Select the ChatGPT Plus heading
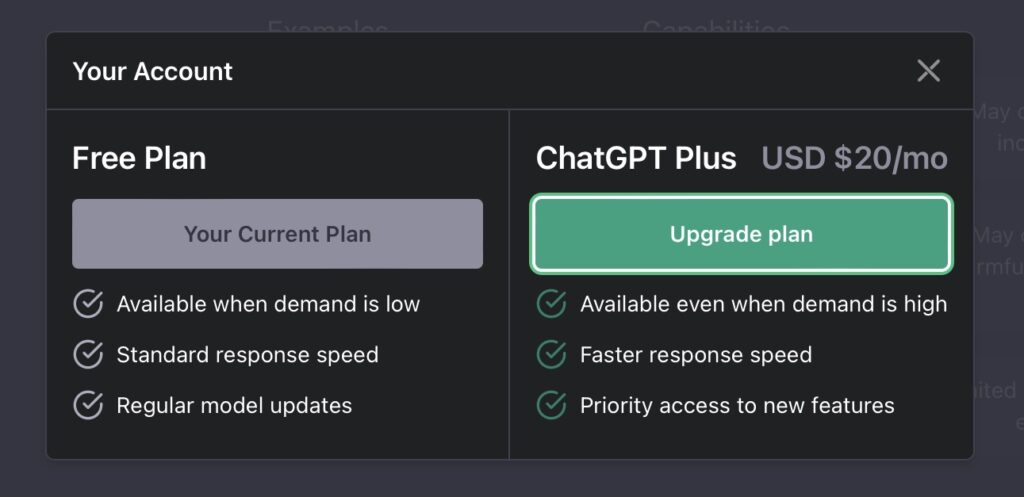Screen dimensions: 1024x497 (636, 158)
